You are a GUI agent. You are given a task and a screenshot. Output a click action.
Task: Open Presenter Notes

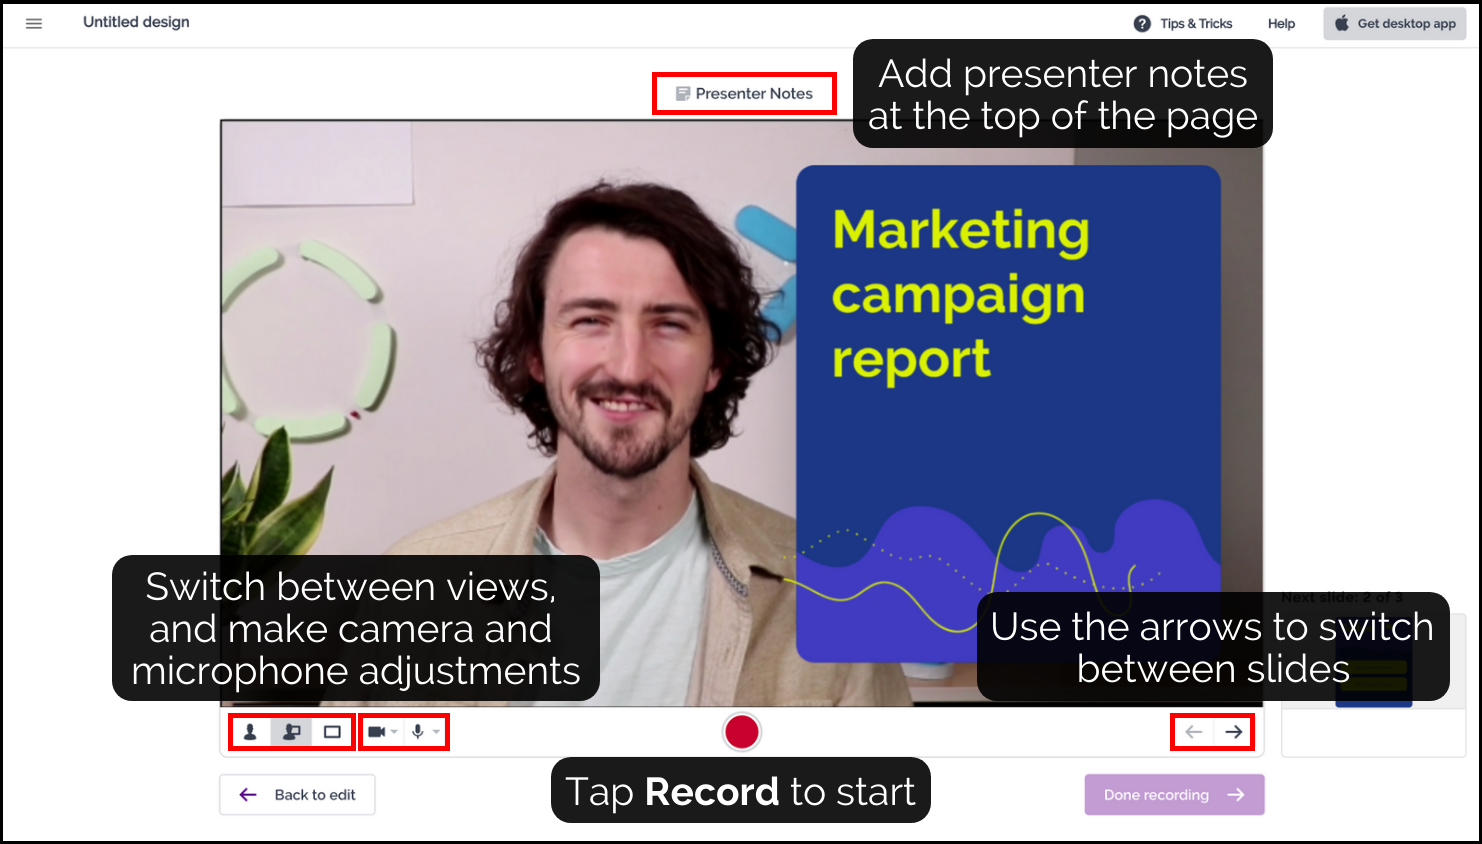coord(744,93)
